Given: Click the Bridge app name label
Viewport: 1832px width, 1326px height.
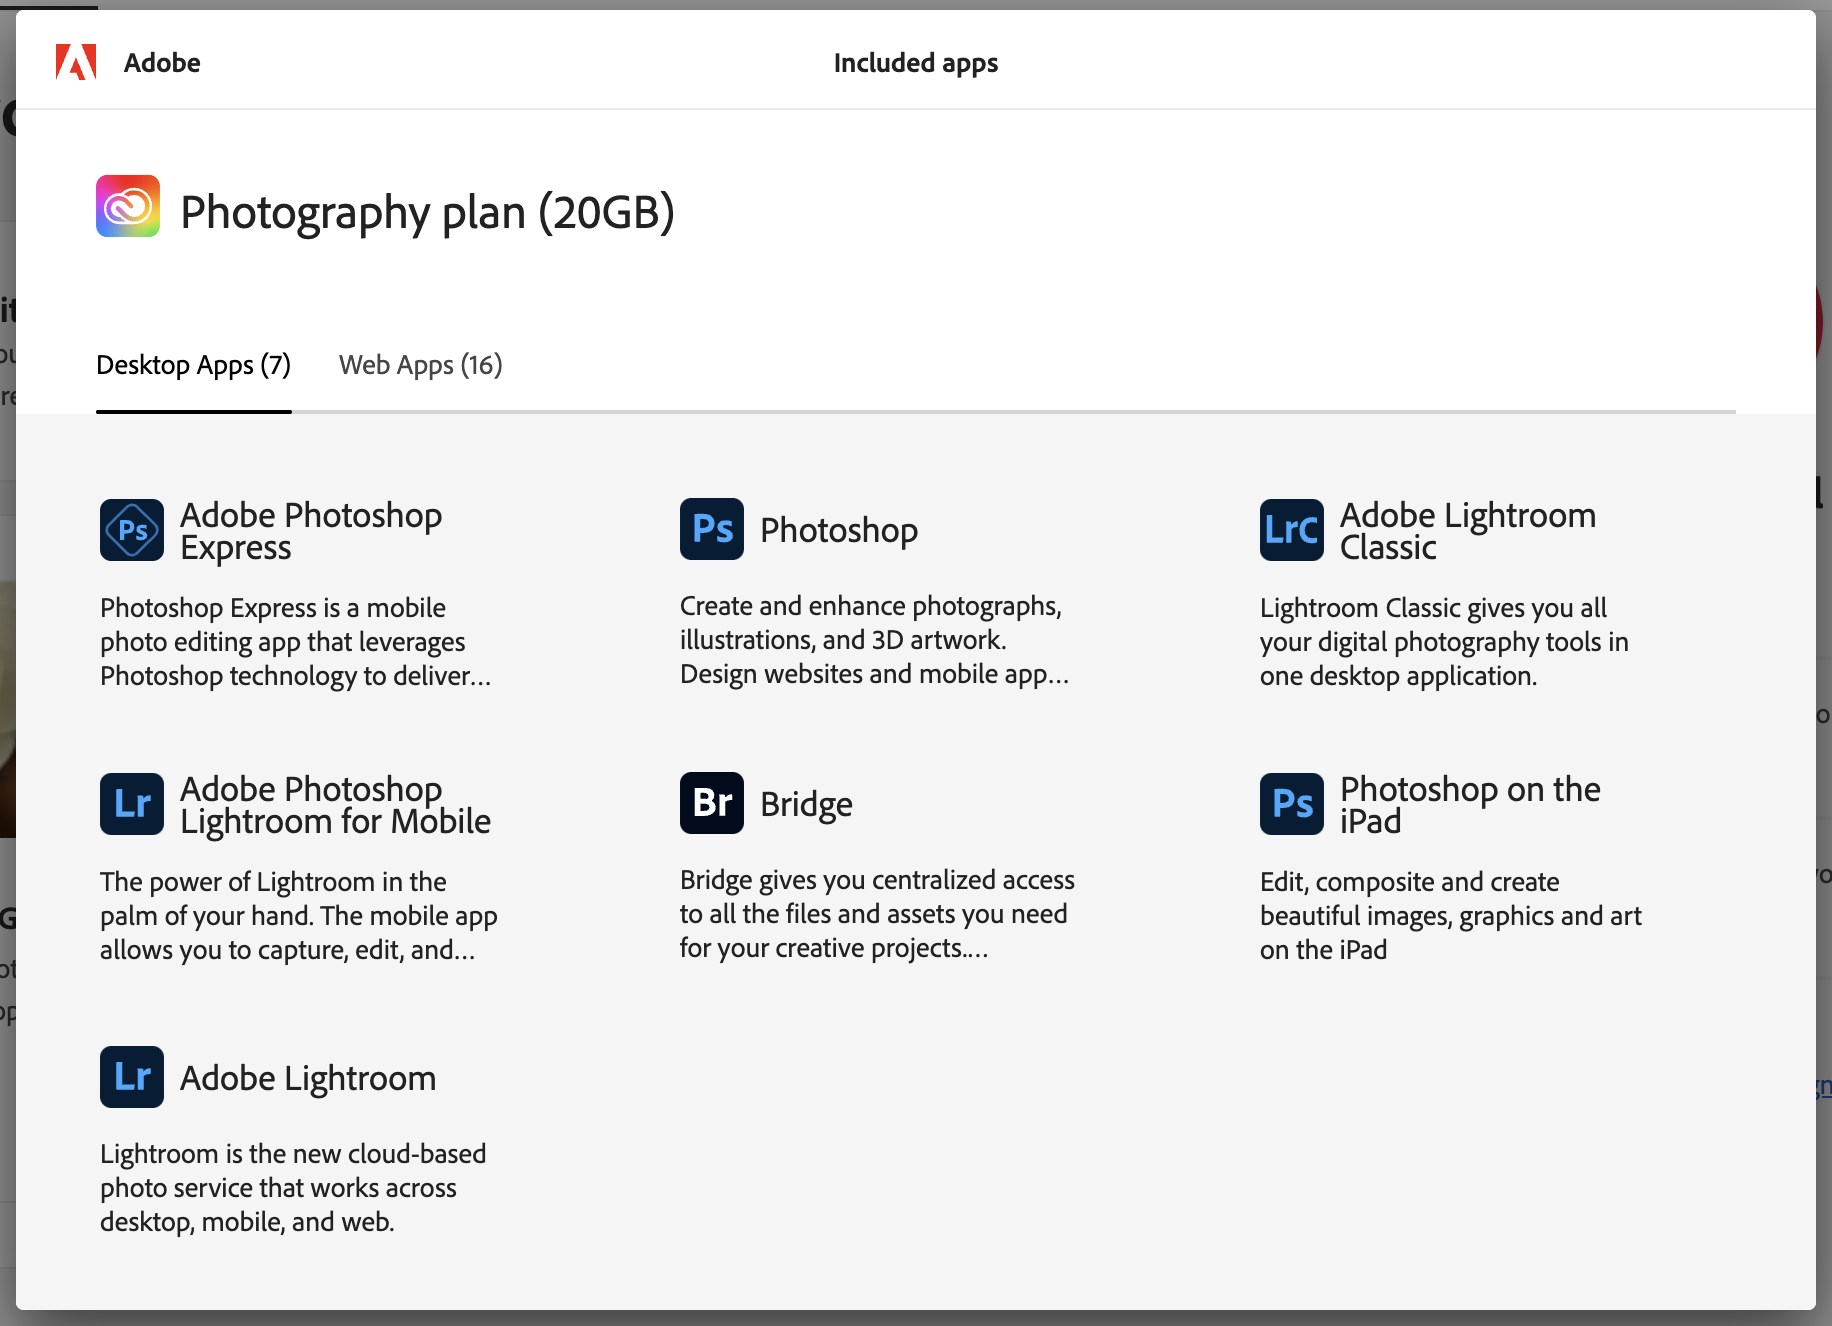Looking at the screenshot, I should [806, 803].
